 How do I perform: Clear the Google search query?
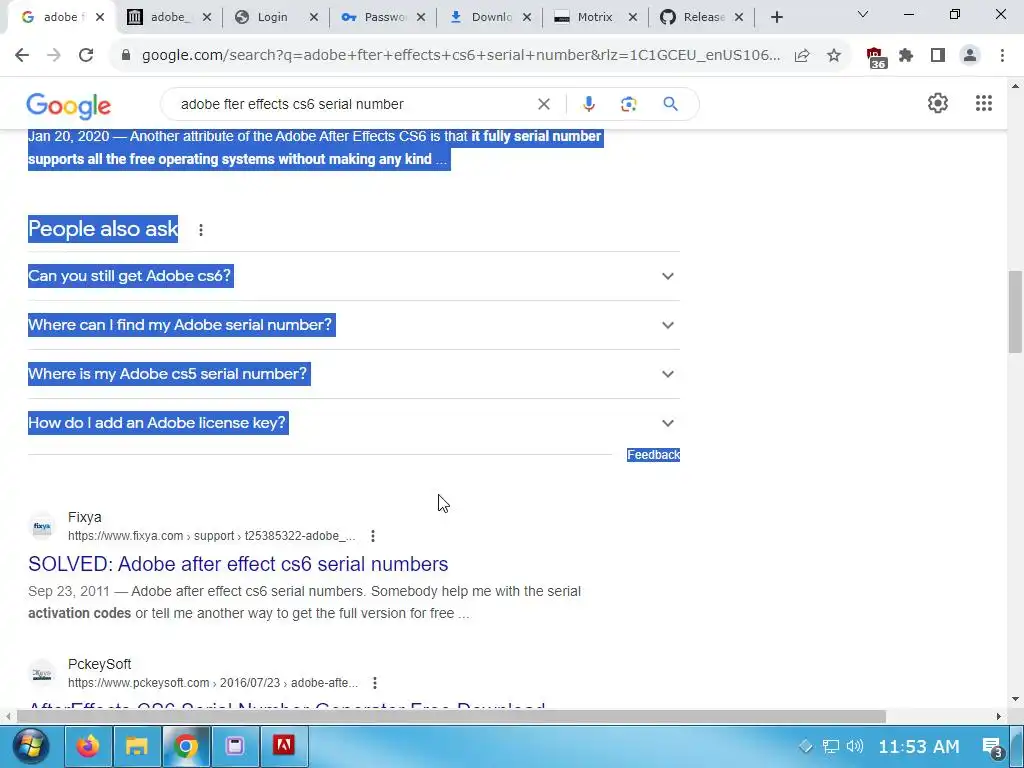pos(543,104)
